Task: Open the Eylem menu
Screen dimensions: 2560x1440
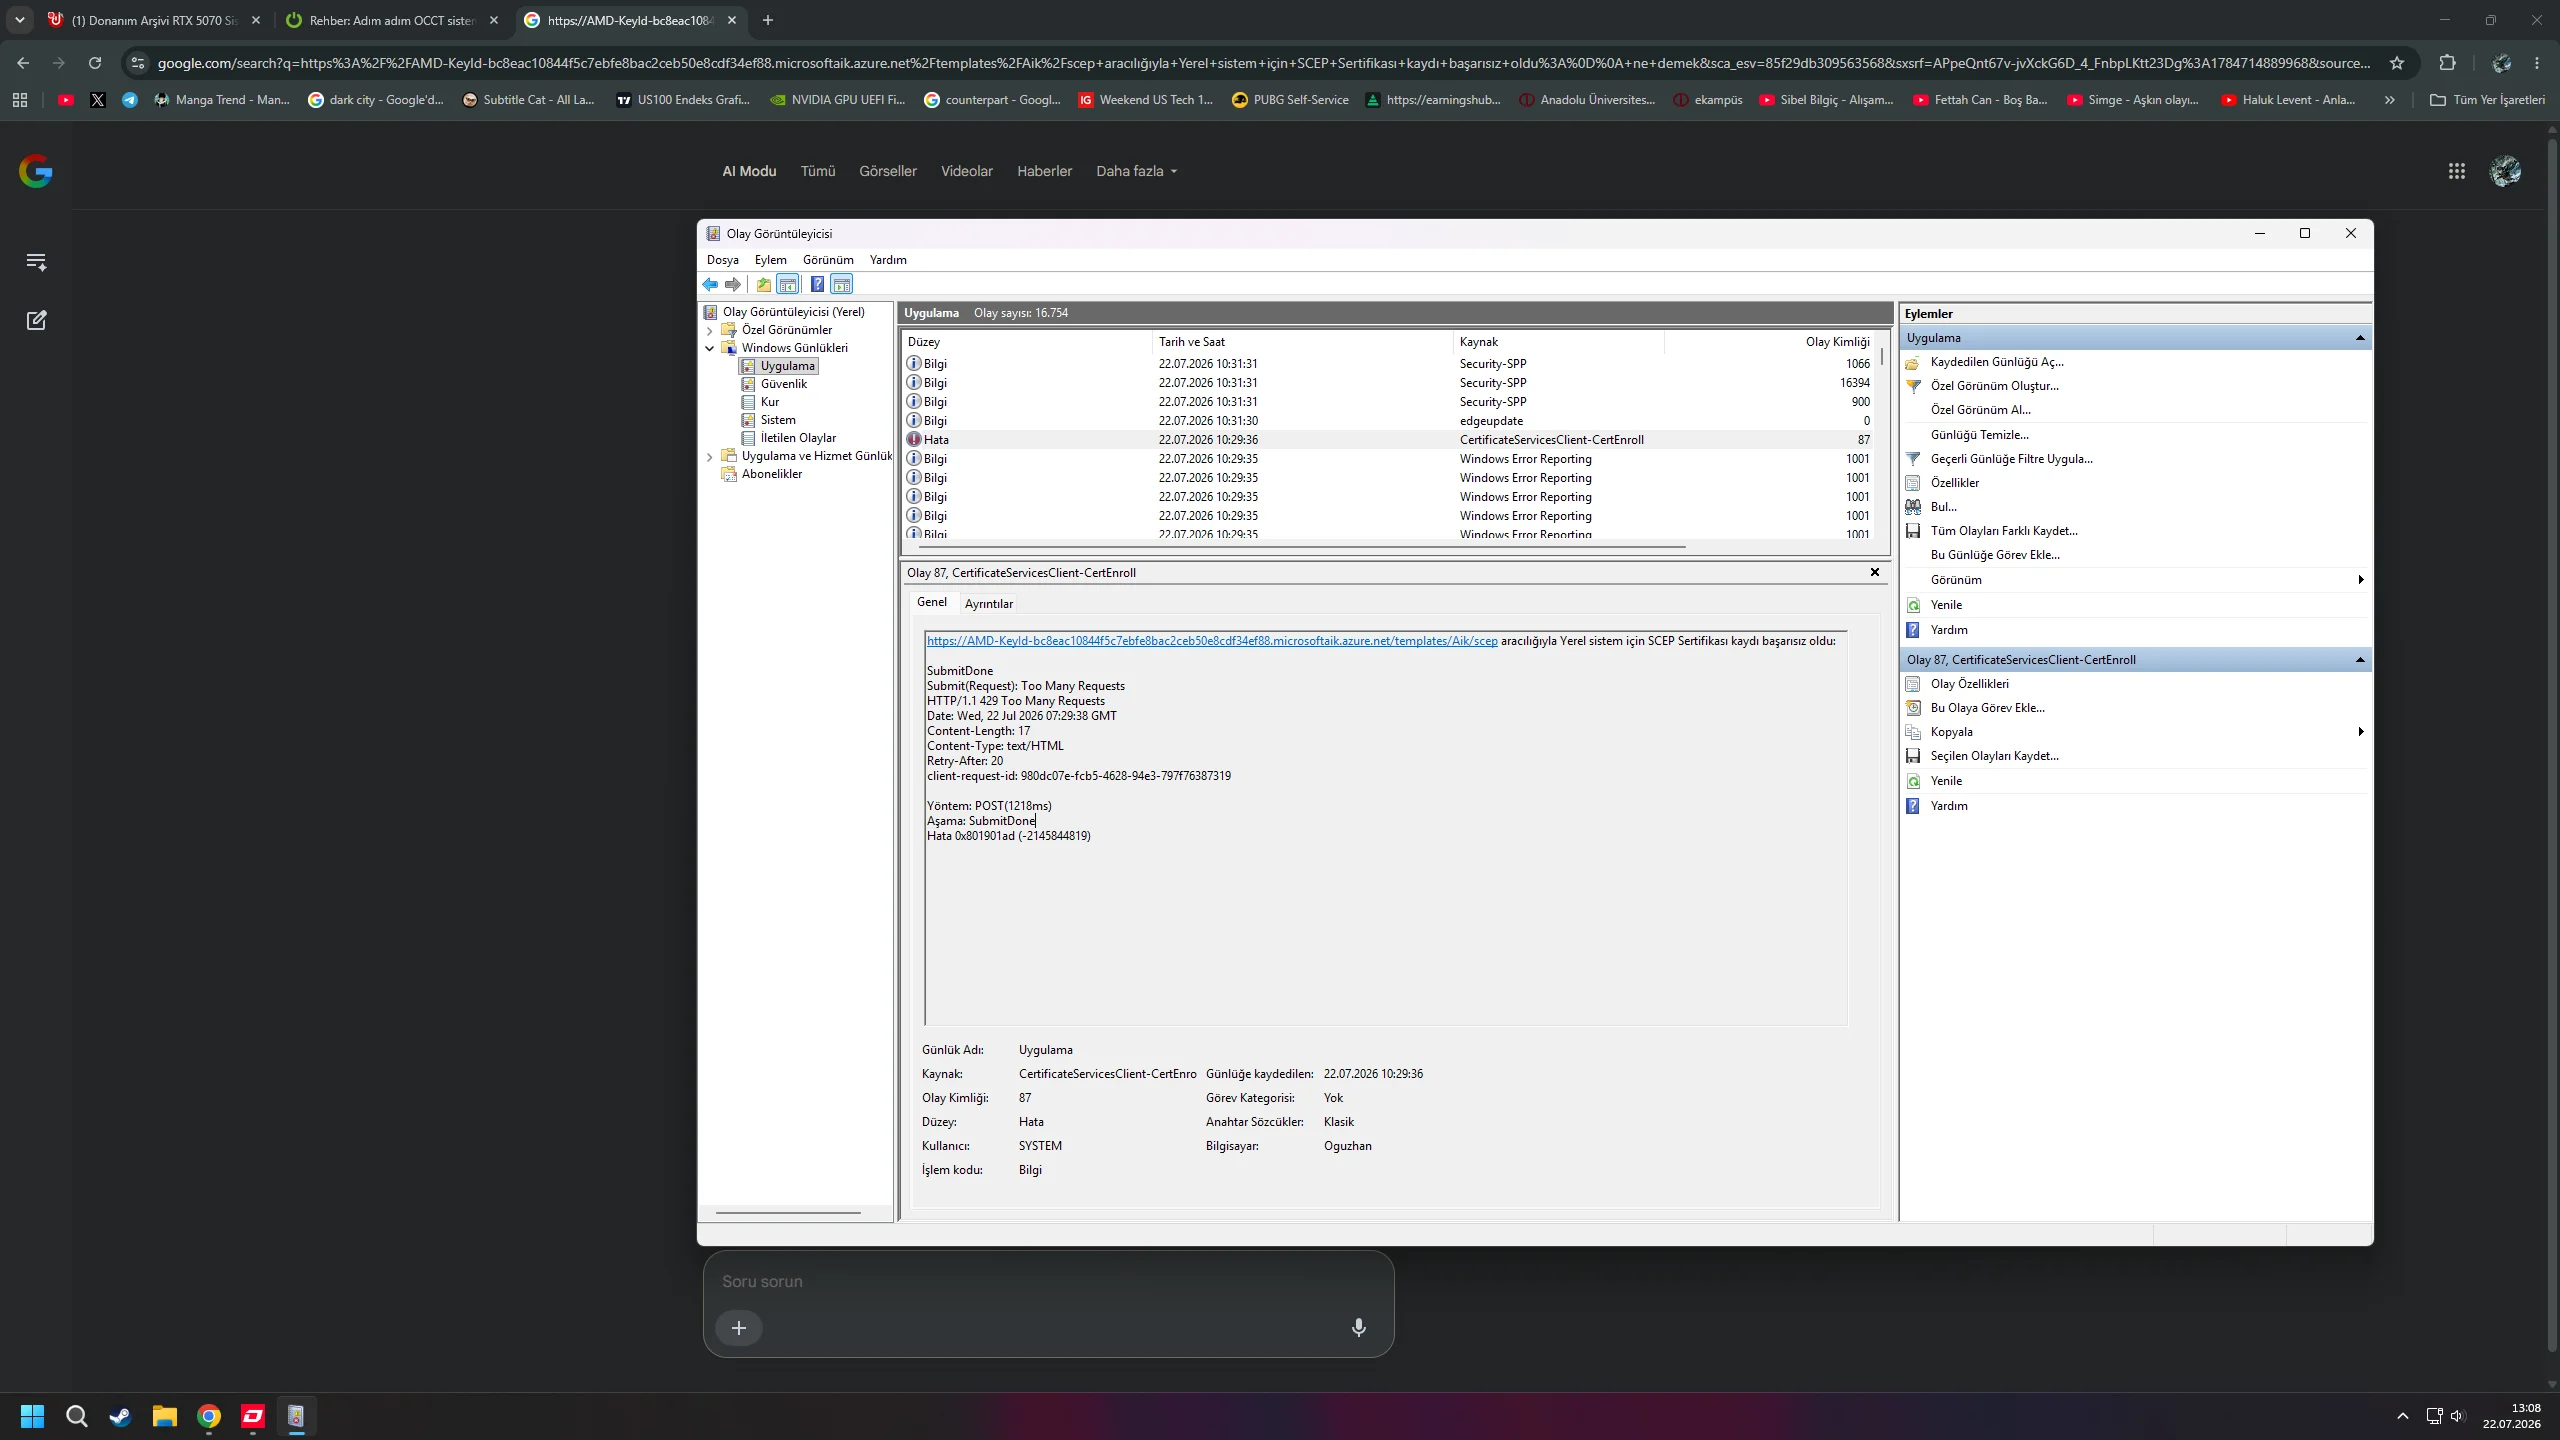Action: tap(770, 260)
